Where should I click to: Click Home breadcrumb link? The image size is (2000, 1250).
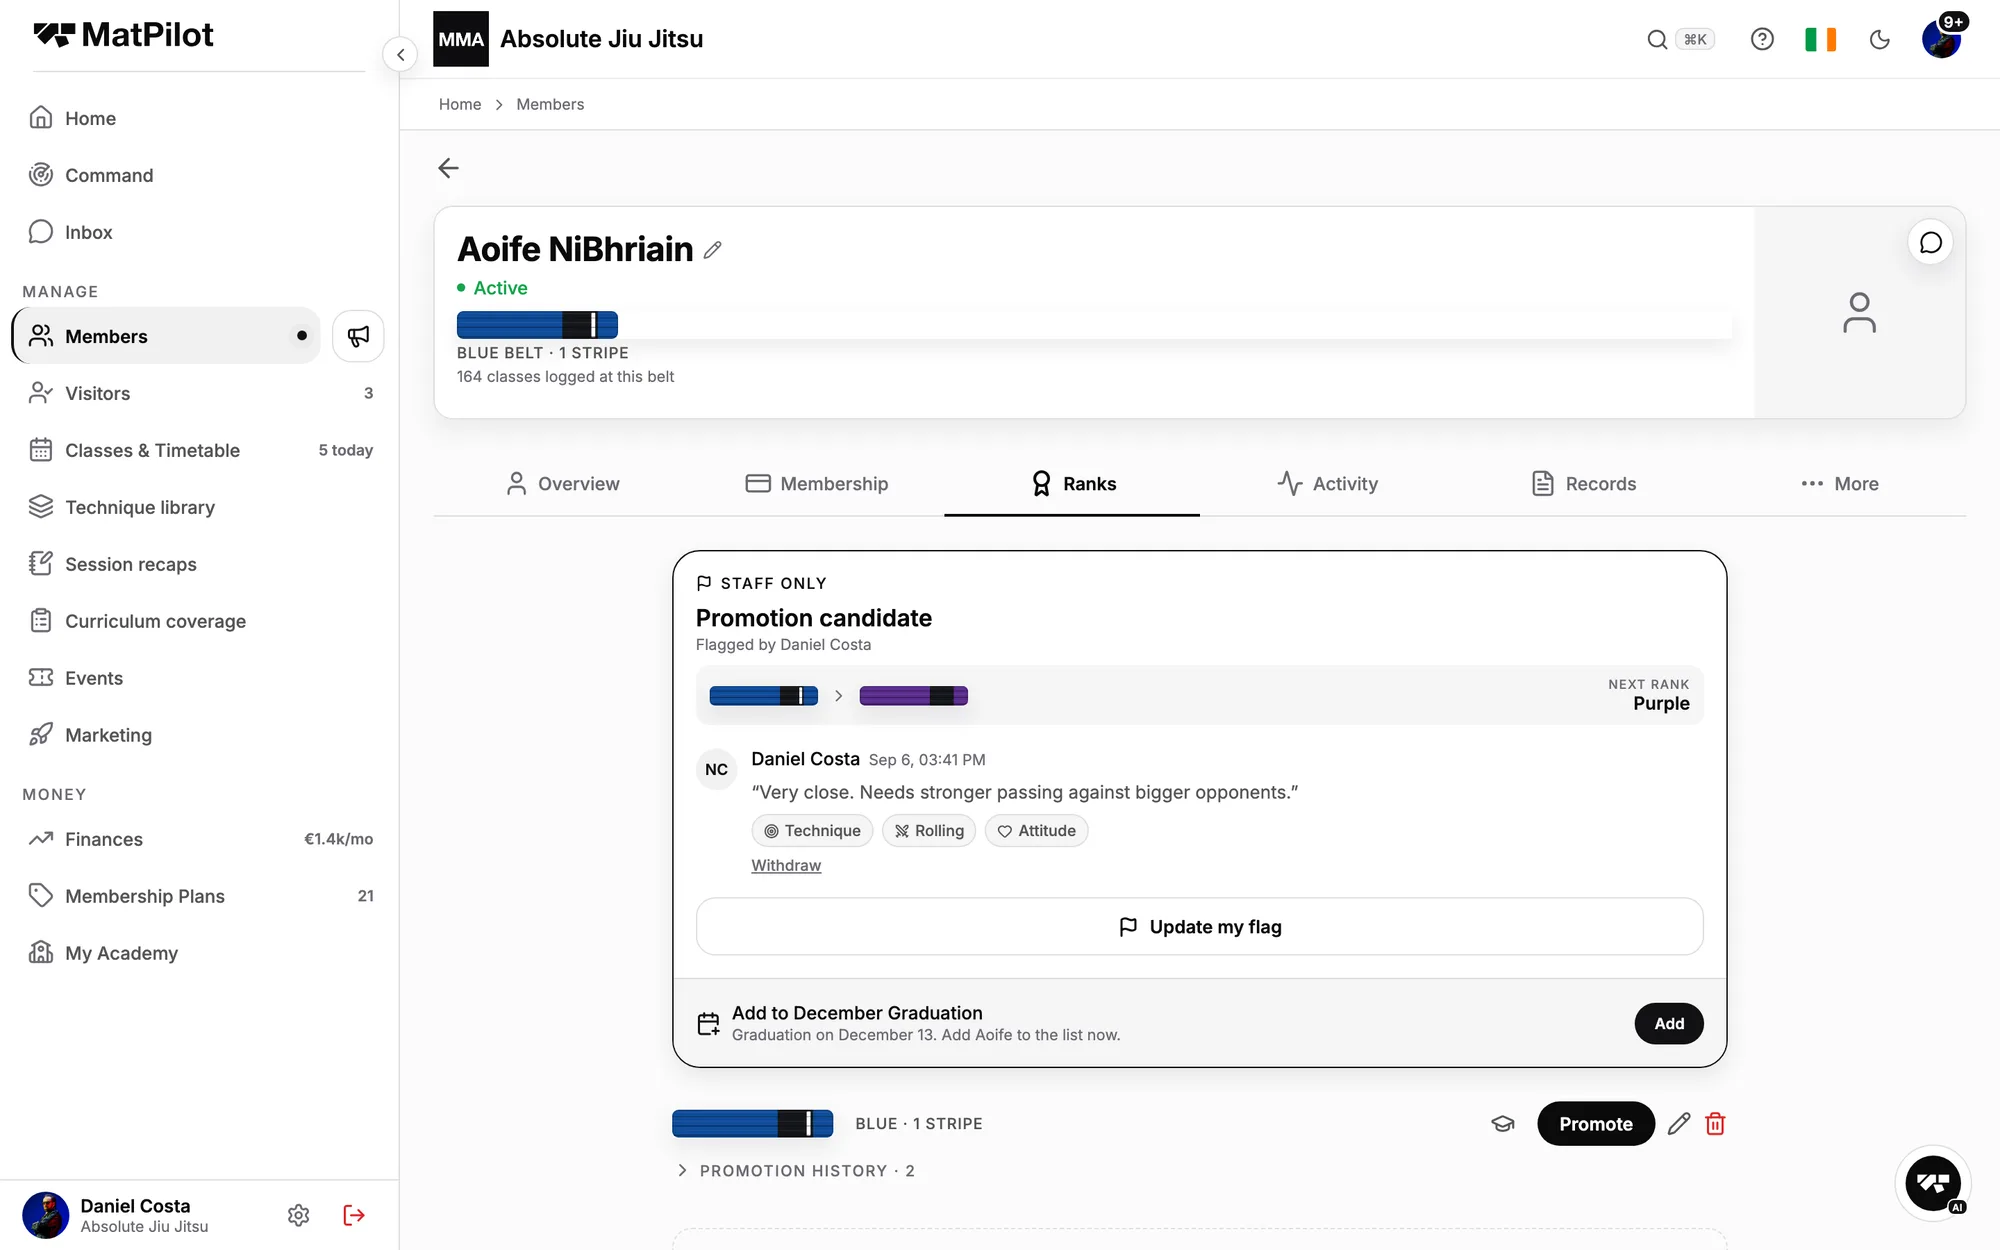(x=460, y=104)
